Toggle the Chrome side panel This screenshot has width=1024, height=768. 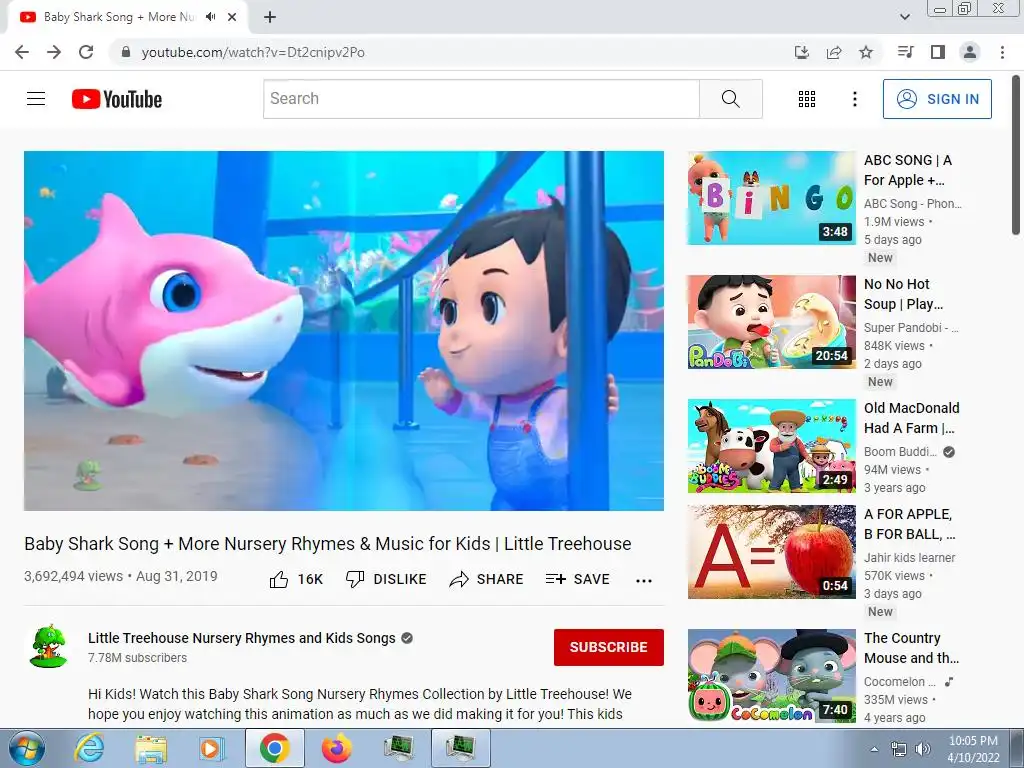tap(938, 52)
